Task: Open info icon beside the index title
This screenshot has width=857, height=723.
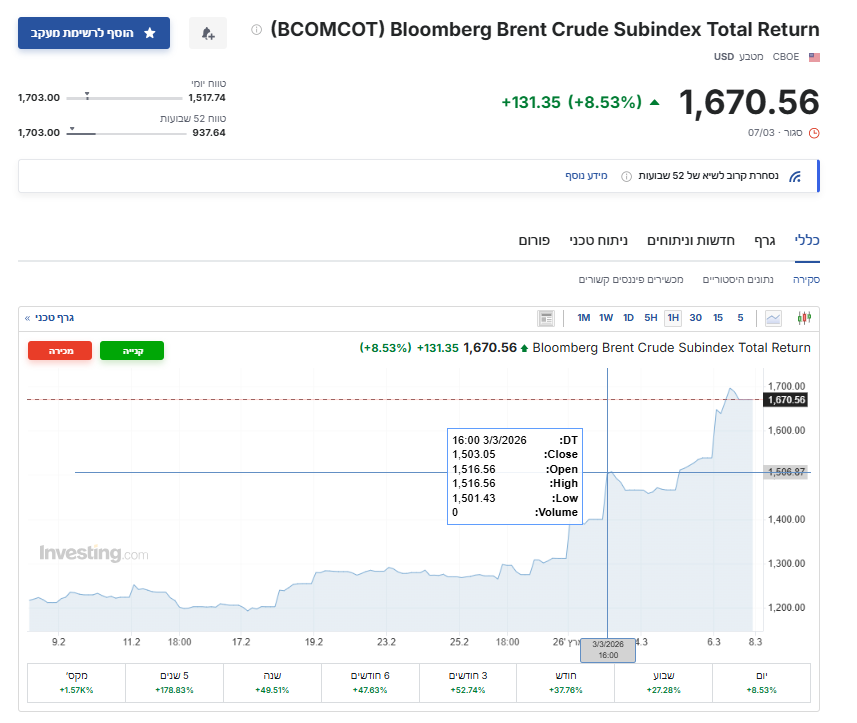Action: pyautogui.click(x=256, y=30)
